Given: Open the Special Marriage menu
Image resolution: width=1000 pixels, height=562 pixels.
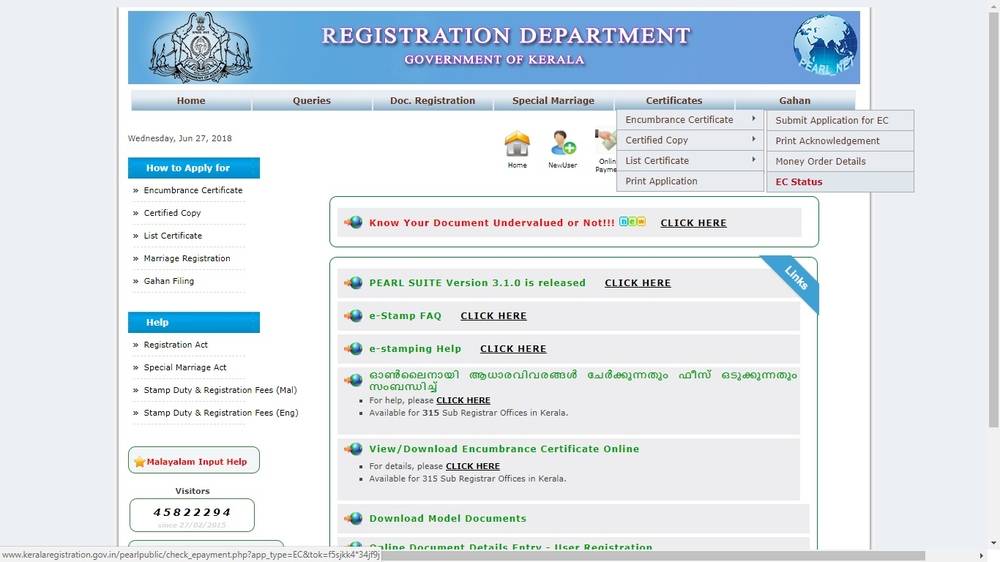Looking at the screenshot, I should pyautogui.click(x=554, y=101).
